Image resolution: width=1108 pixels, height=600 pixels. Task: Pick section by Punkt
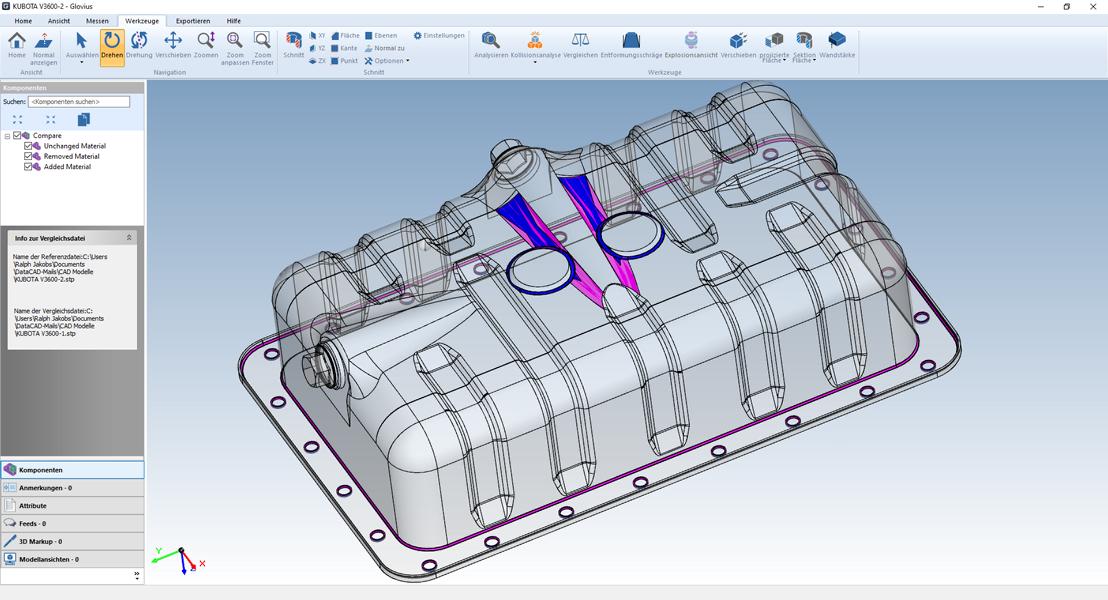[344, 61]
